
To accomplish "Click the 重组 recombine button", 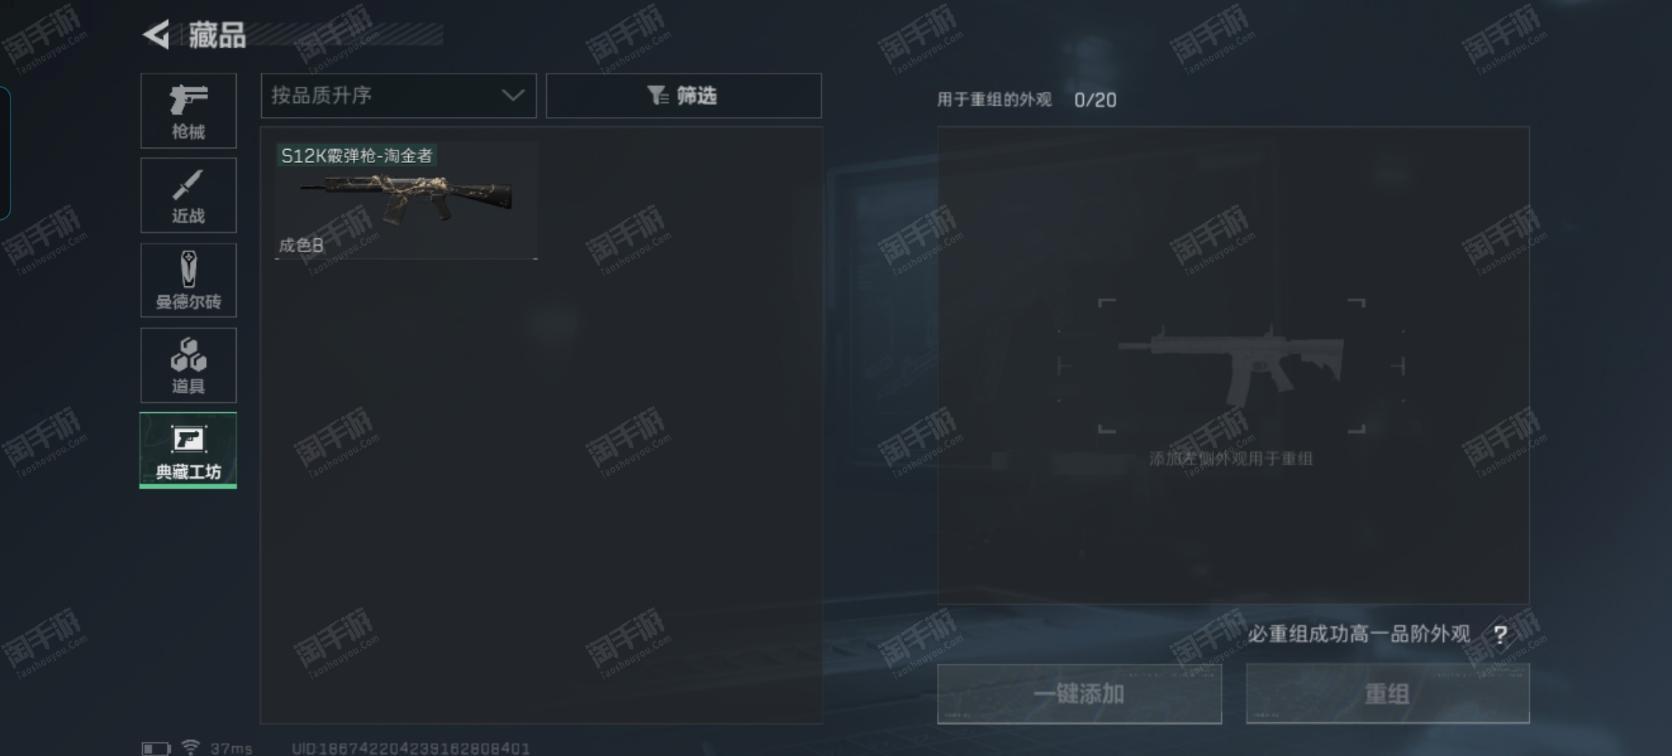I will [x=1387, y=693].
